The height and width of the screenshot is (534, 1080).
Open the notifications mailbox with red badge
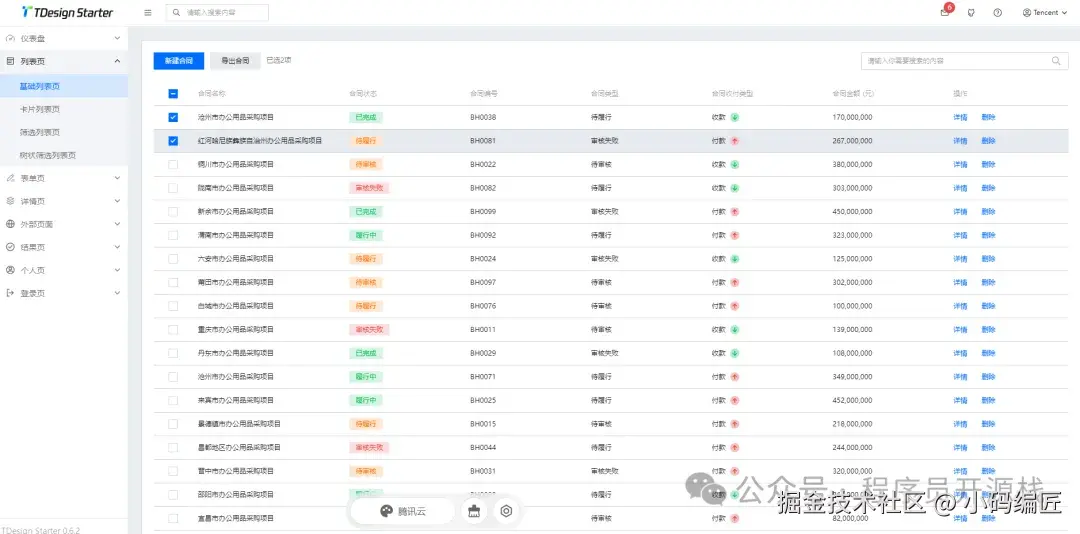point(944,12)
